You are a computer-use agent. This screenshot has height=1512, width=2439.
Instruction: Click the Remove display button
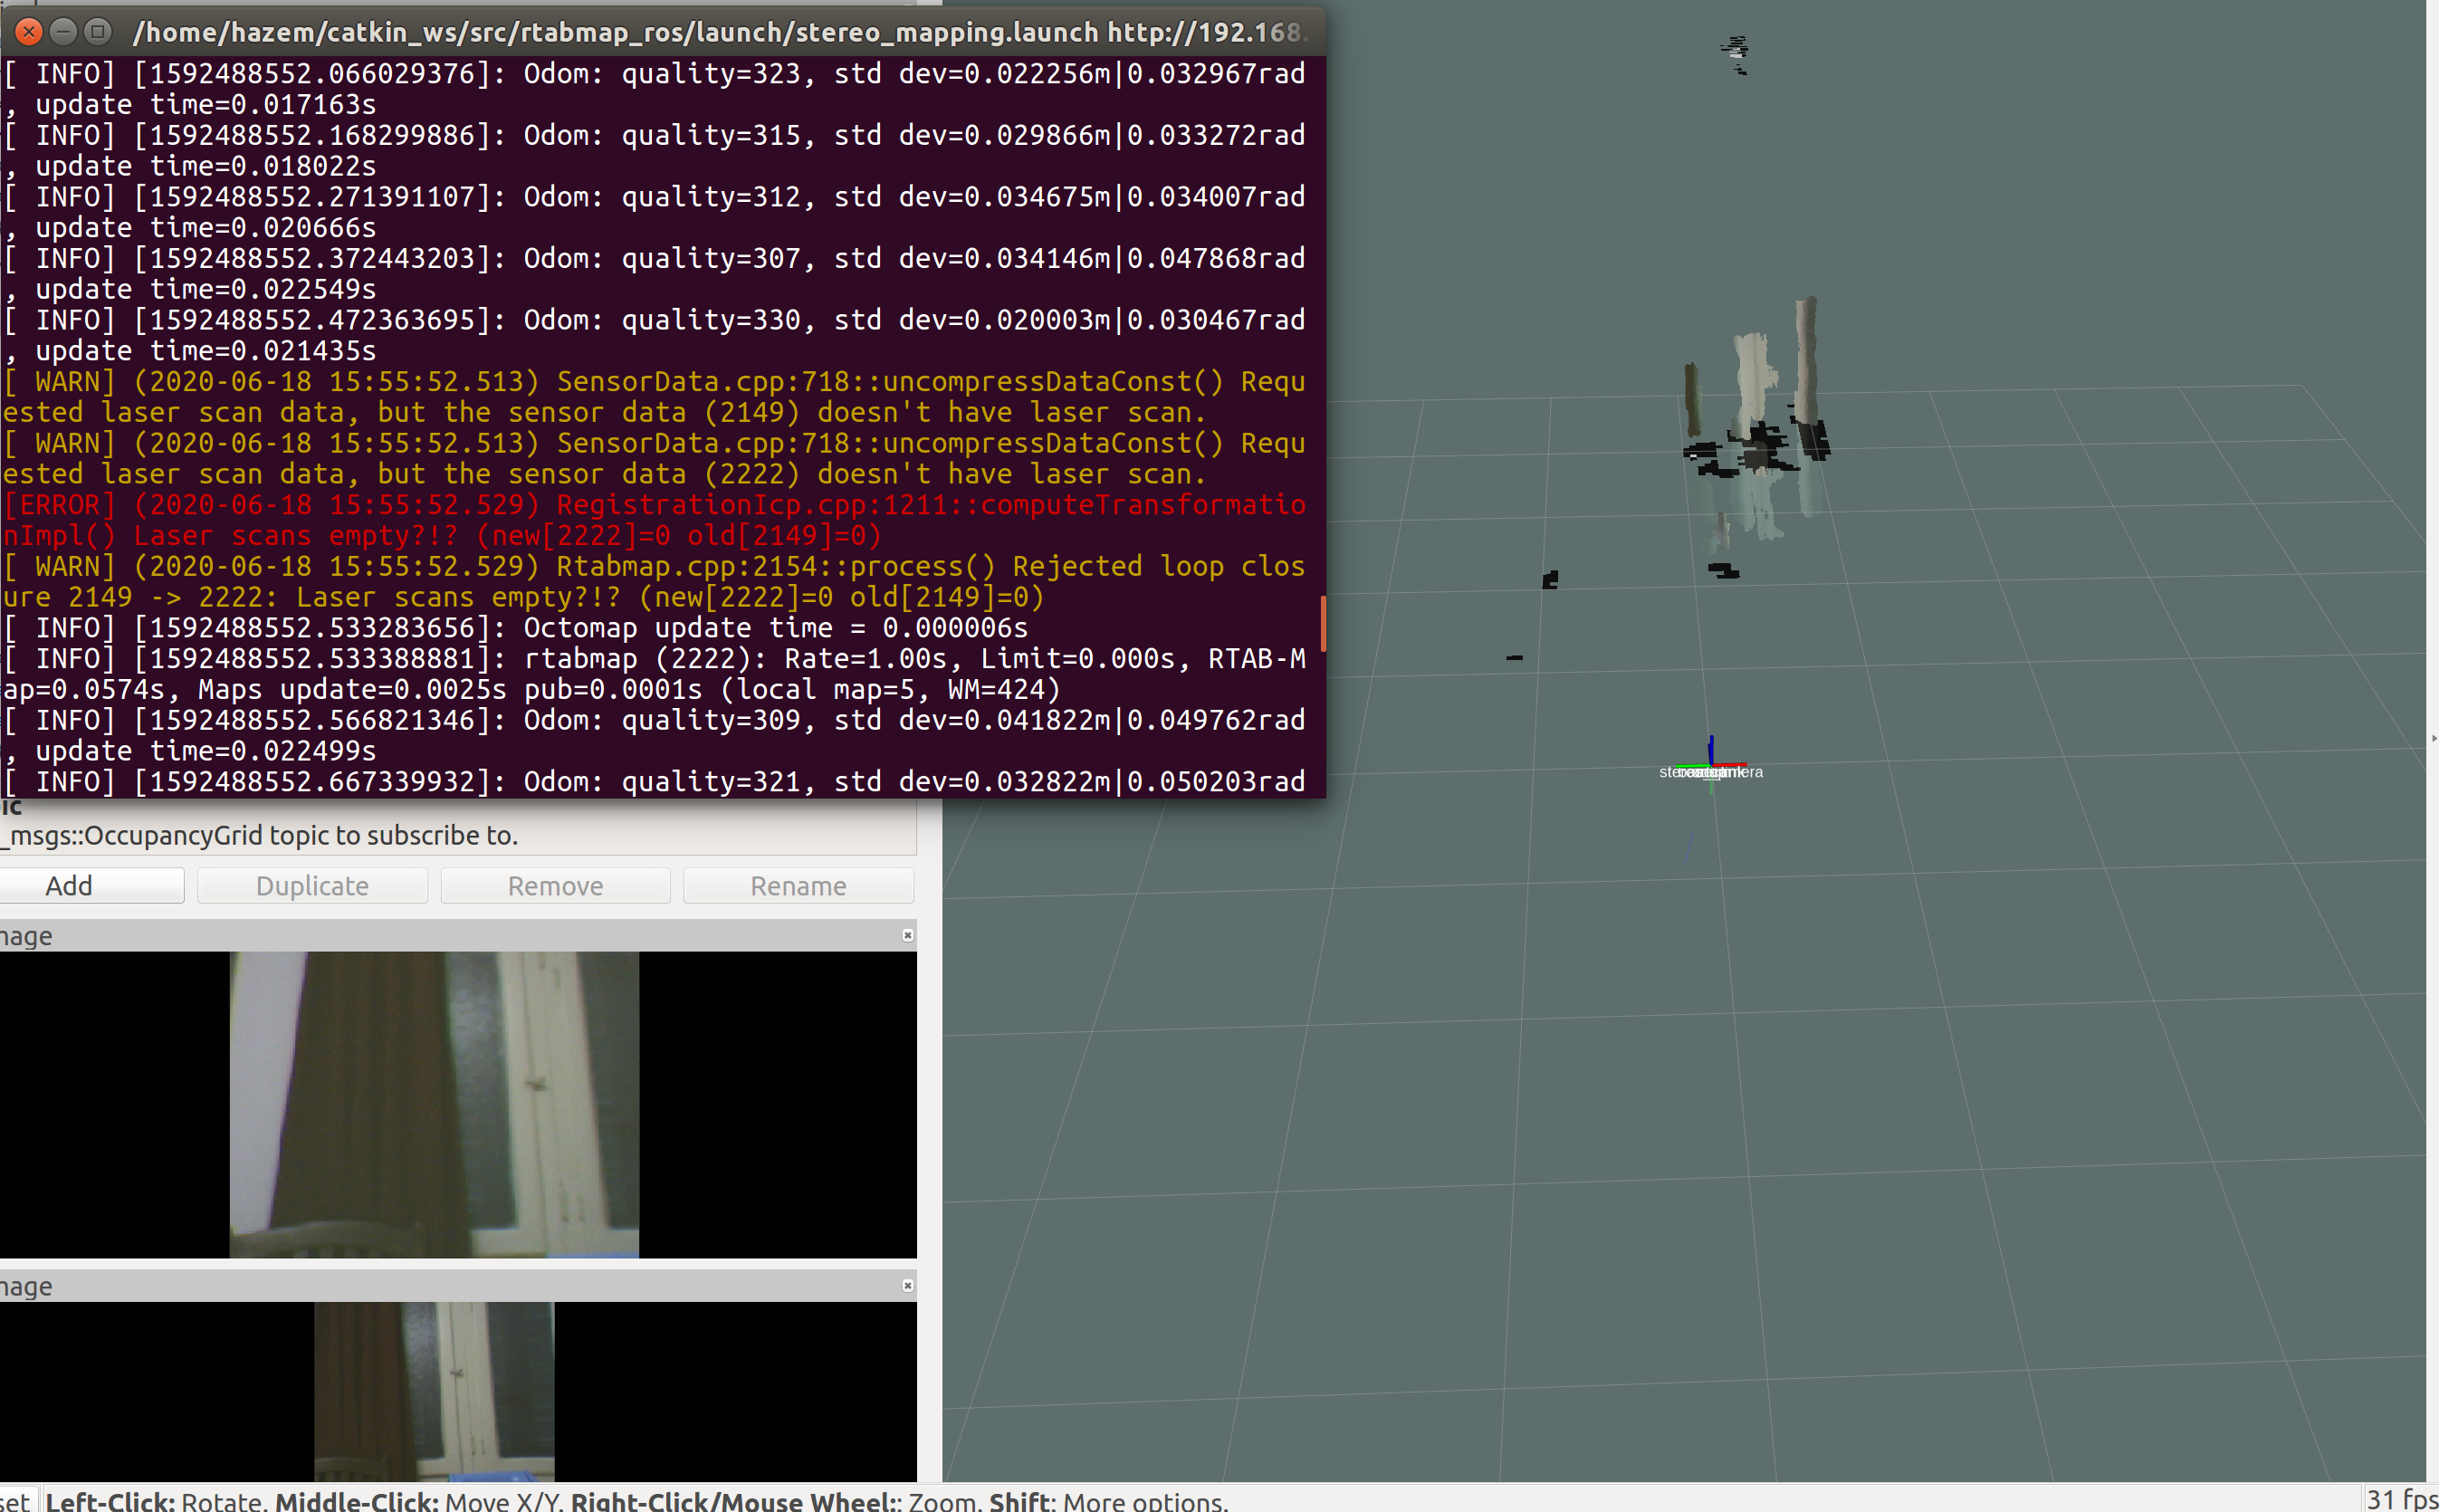click(555, 886)
